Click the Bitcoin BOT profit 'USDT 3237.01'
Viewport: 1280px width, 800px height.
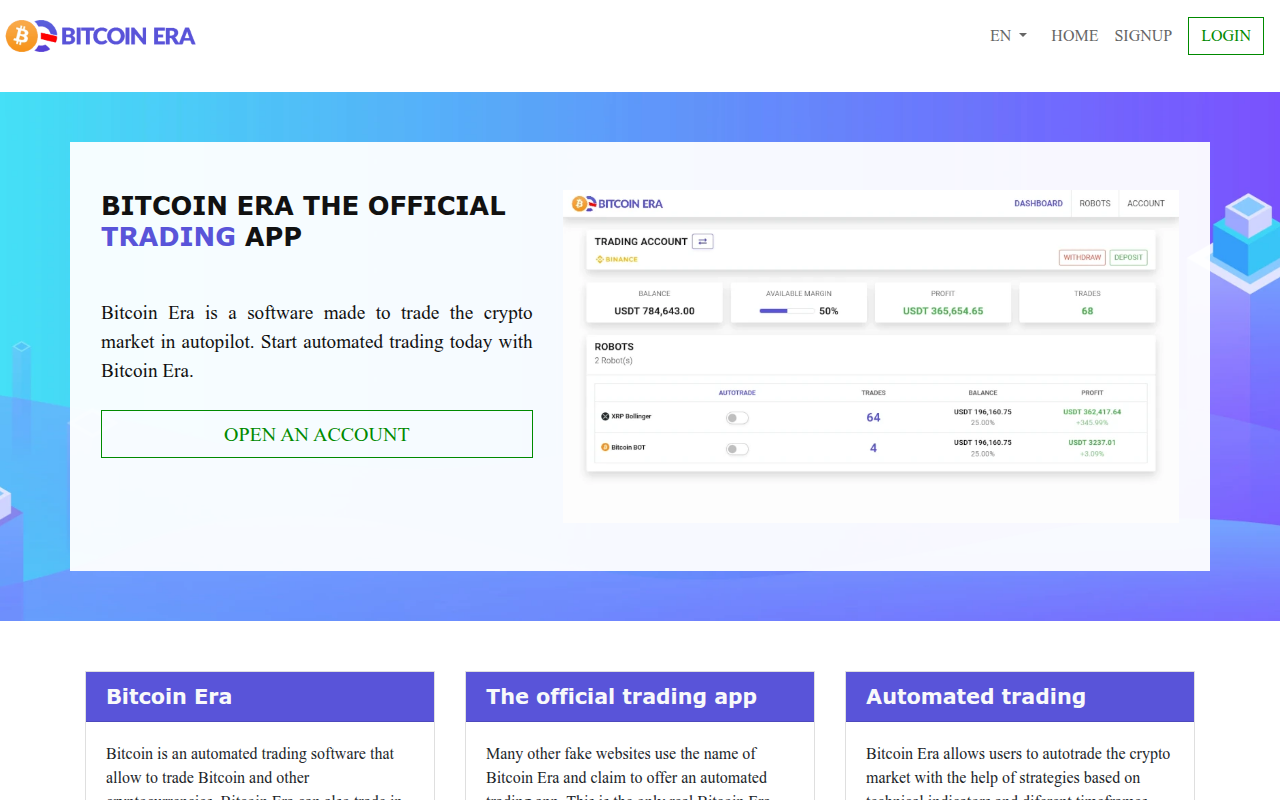[x=1092, y=442]
